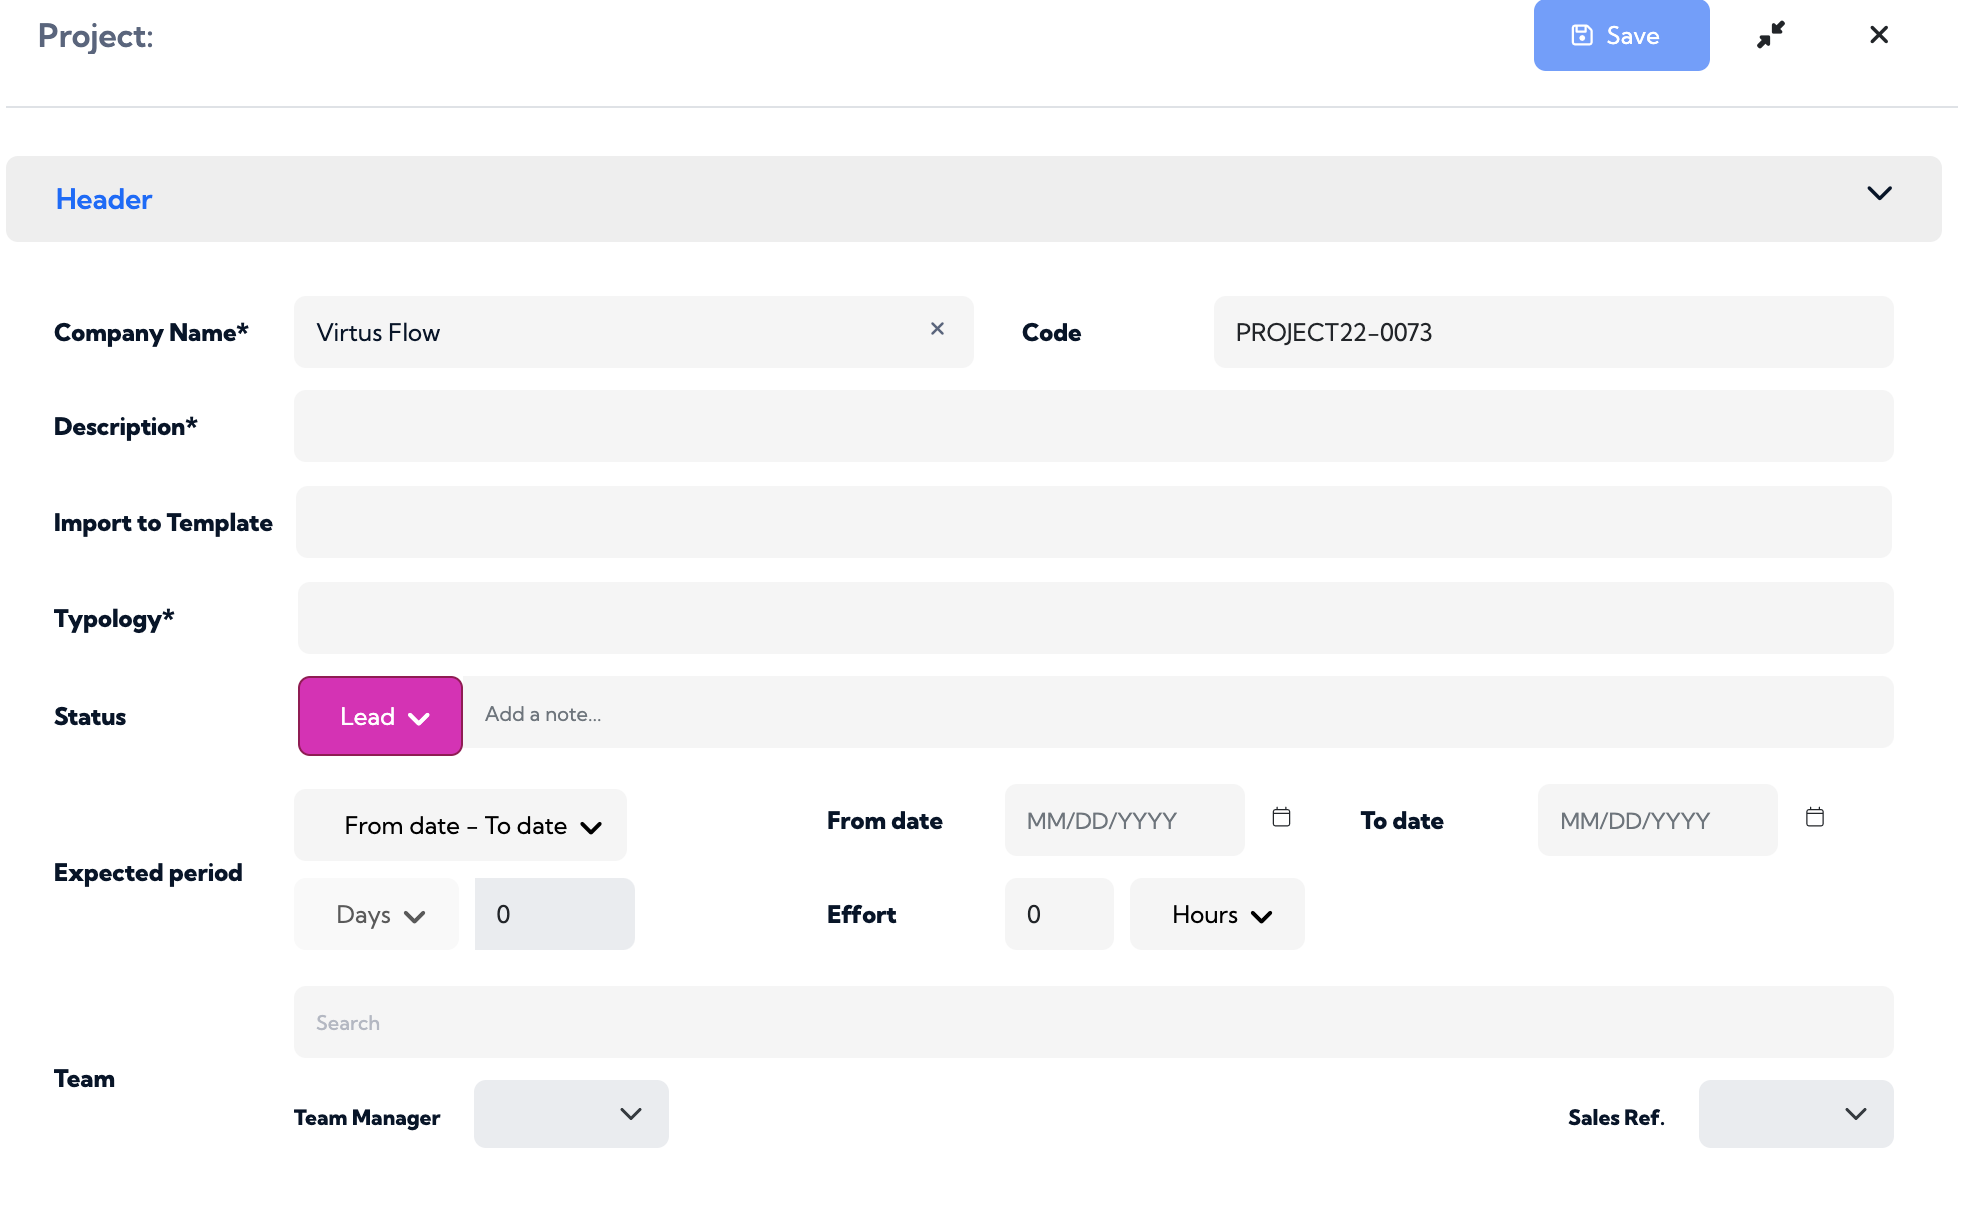Open the Days unit dropdown

[x=376, y=914]
